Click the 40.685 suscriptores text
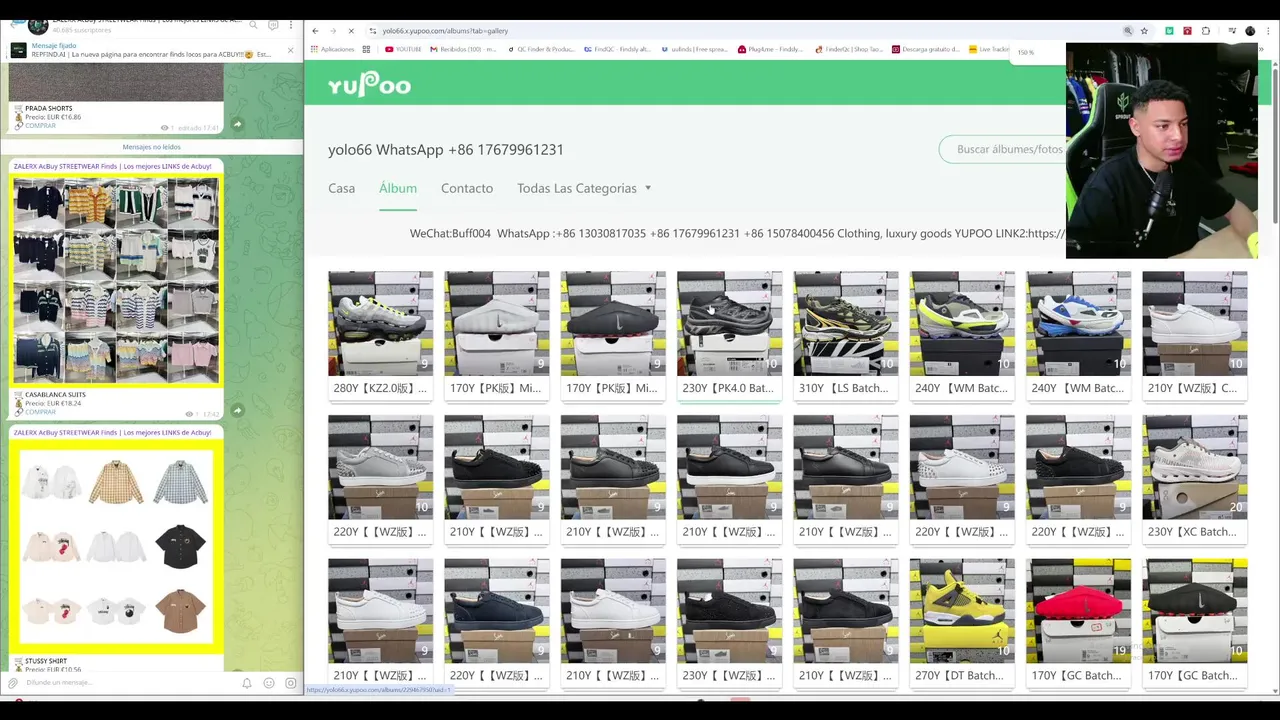This screenshot has height=720, width=1280. point(83,31)
